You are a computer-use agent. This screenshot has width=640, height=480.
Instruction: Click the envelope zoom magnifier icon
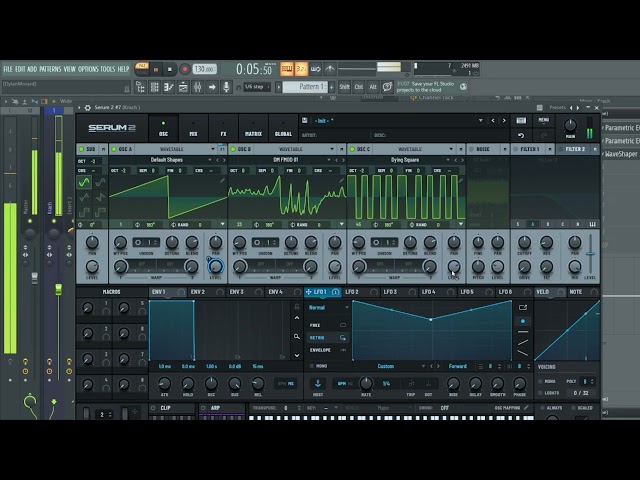pyautogui.click(x=297, y=337)
